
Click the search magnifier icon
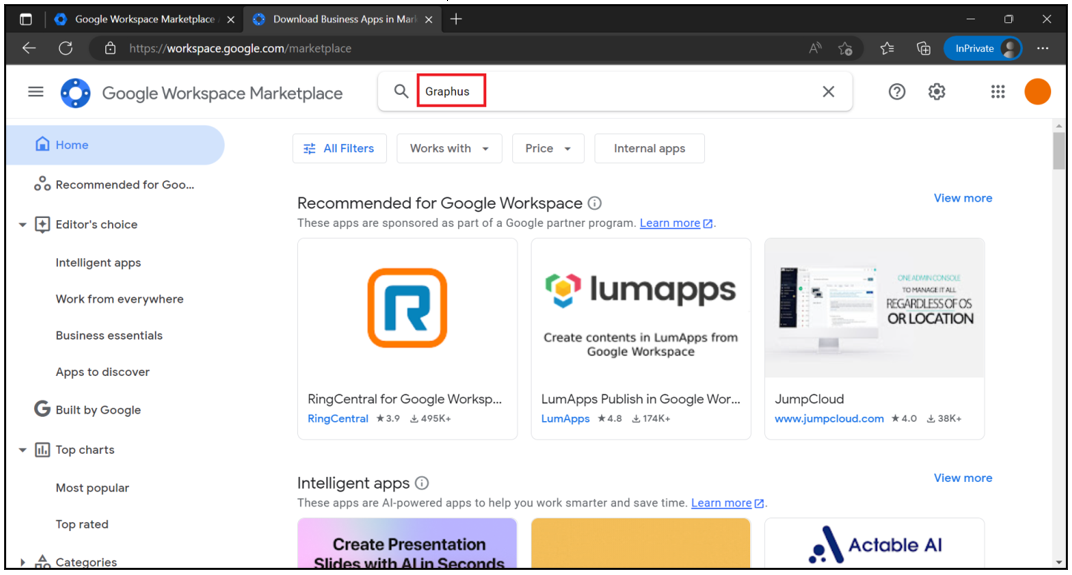click(401, 91)
